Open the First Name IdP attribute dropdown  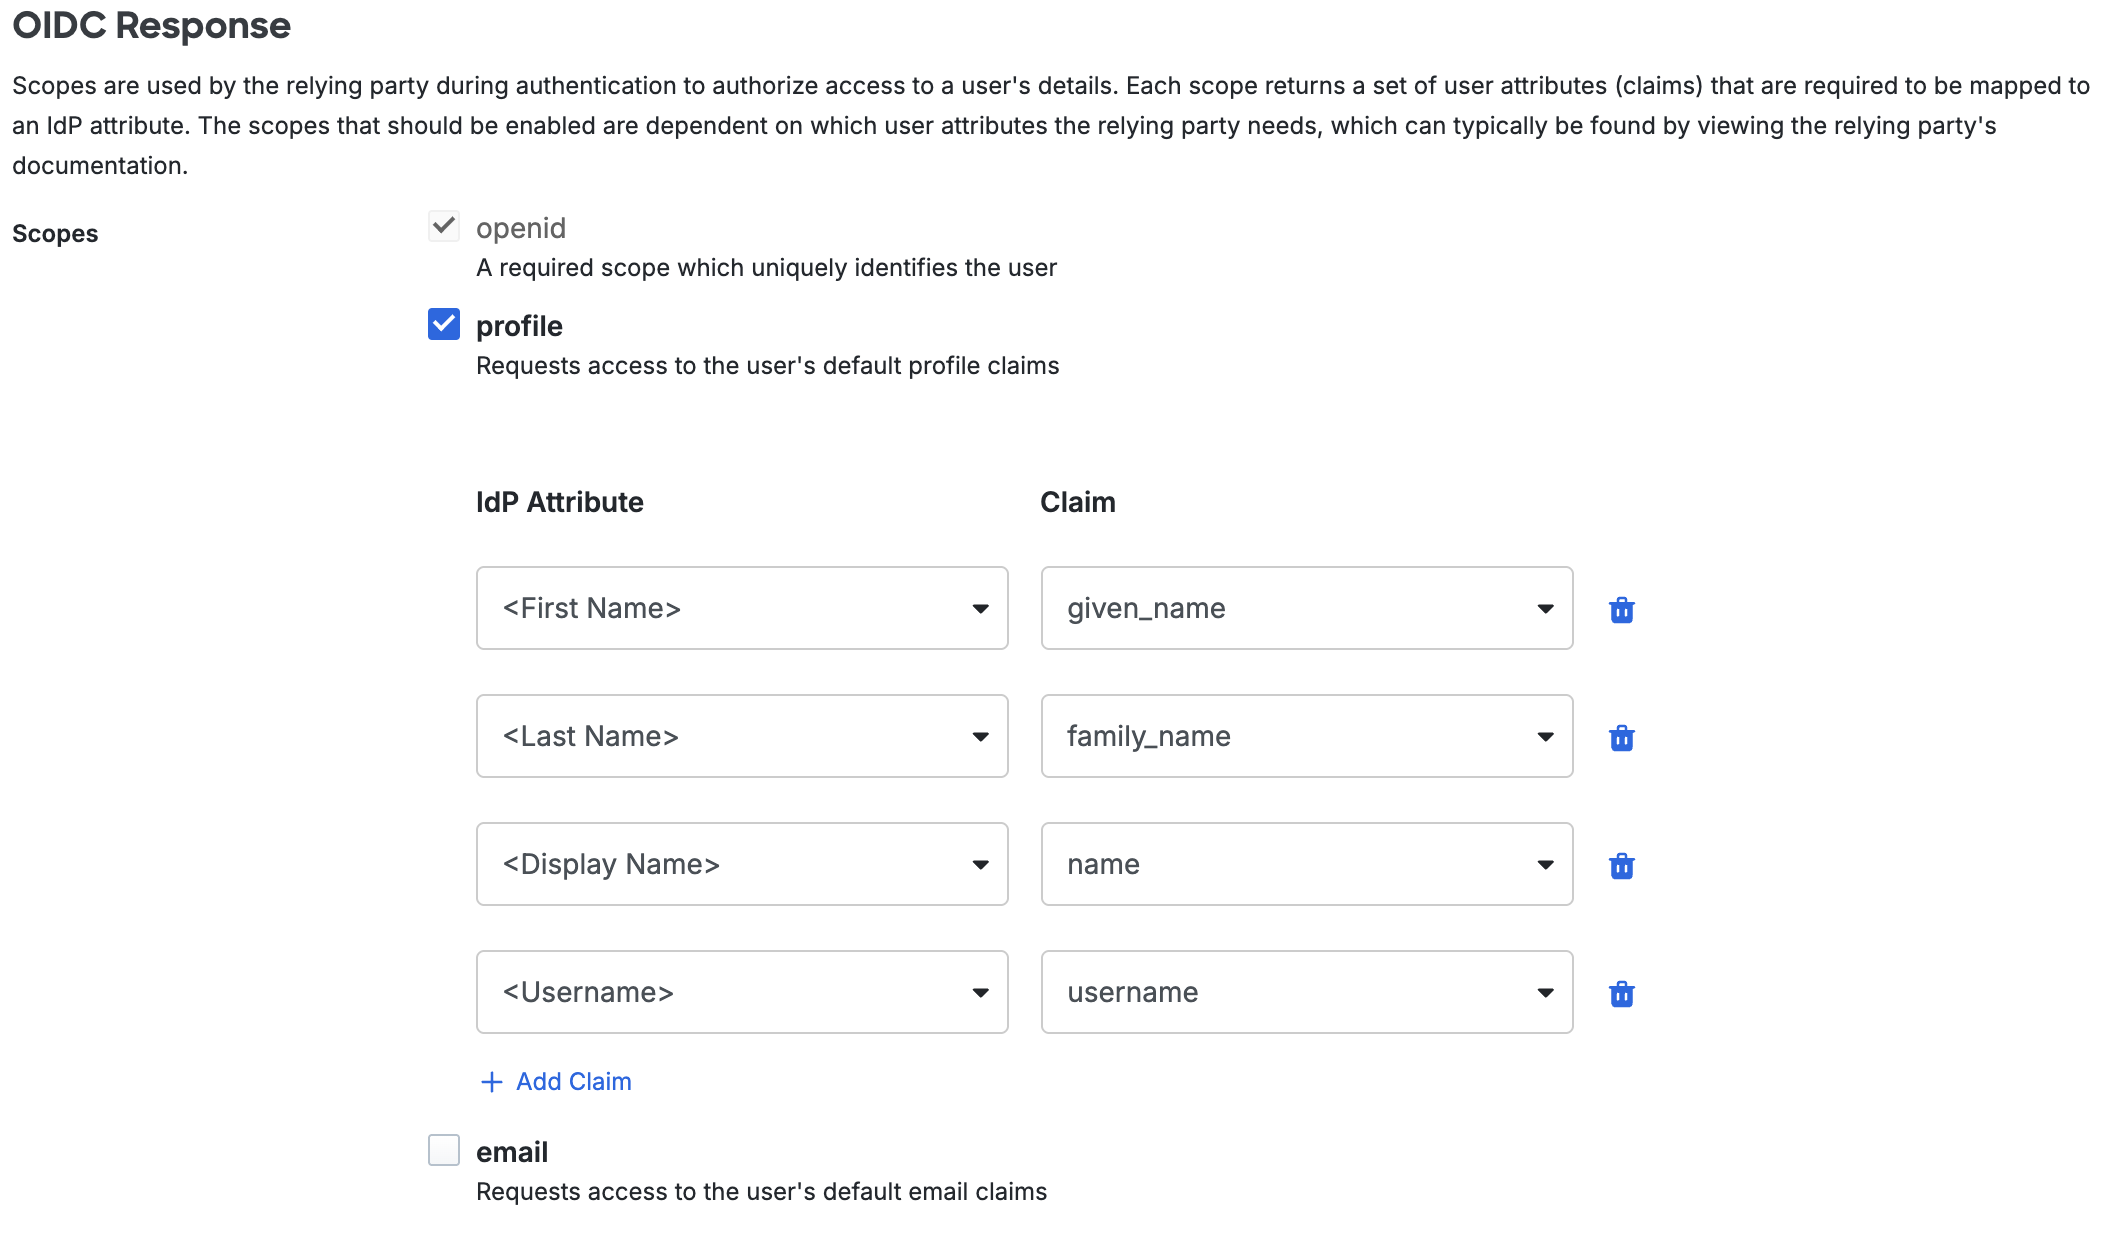pos(741,608)
